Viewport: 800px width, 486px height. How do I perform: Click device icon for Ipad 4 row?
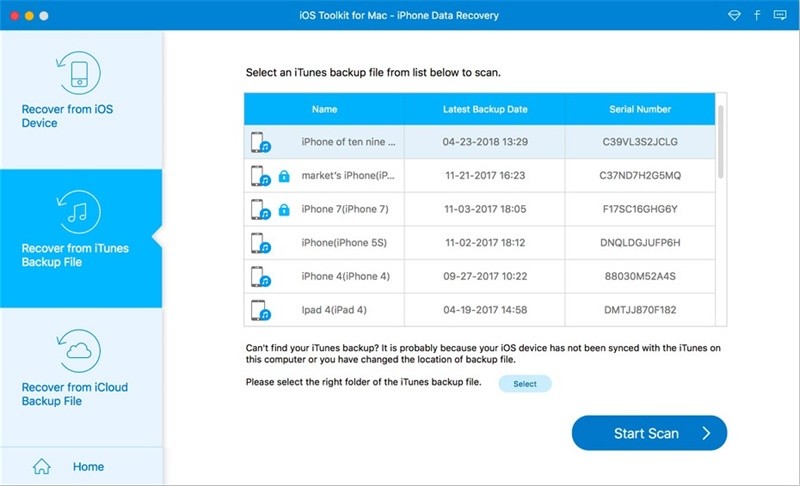click(x=260, y=310)
